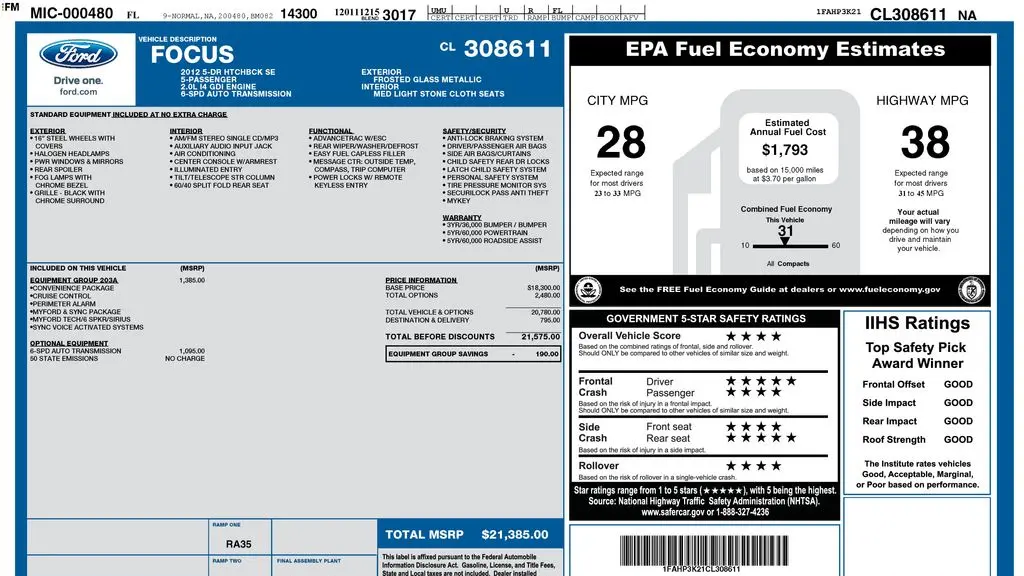The image size is (1024, 576).
Task: Click the 14300 number in the top strip
Action: tap(298, 14)
